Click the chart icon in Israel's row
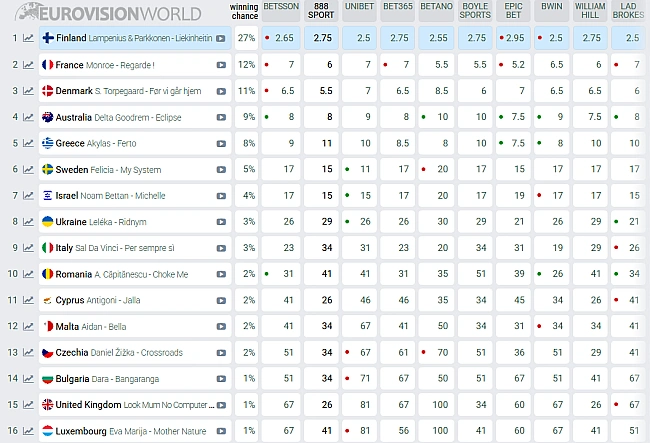This screenshot has width=650, height=443. pyautogui.click(x=28, y=196)
